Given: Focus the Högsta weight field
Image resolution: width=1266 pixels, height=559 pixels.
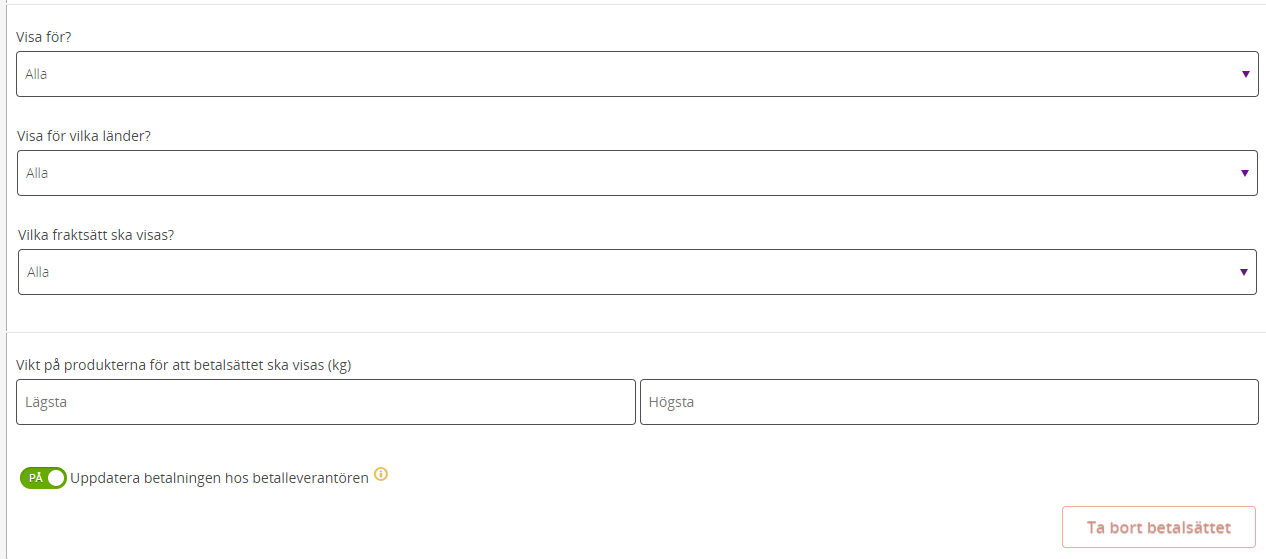Looking at the screenshot, I should click(949, 402).
